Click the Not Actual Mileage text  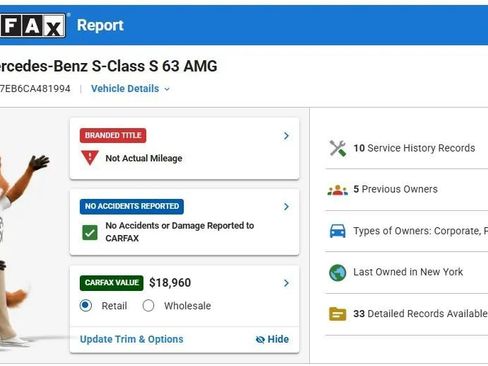[x=144, y=158]
